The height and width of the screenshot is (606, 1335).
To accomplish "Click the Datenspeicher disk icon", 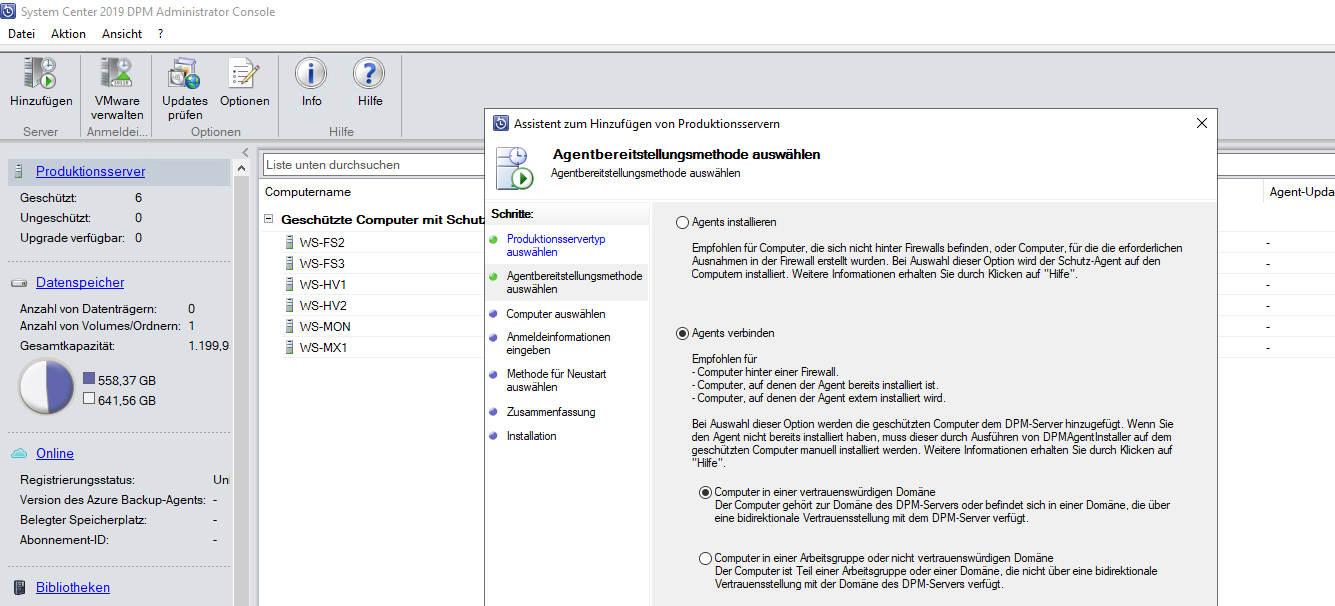I will pyautogui.click(x=20, y=283).
